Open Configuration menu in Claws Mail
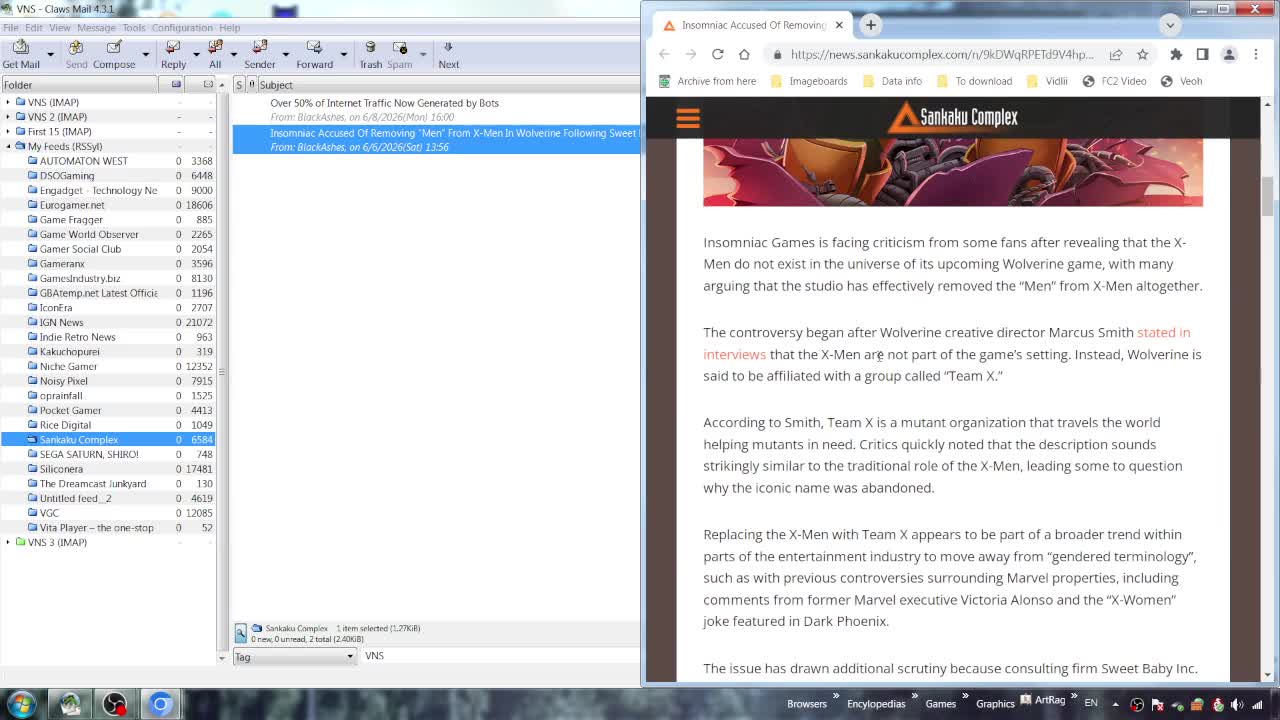The width and height of the screenshot is (1280, 720). [182, 27]
